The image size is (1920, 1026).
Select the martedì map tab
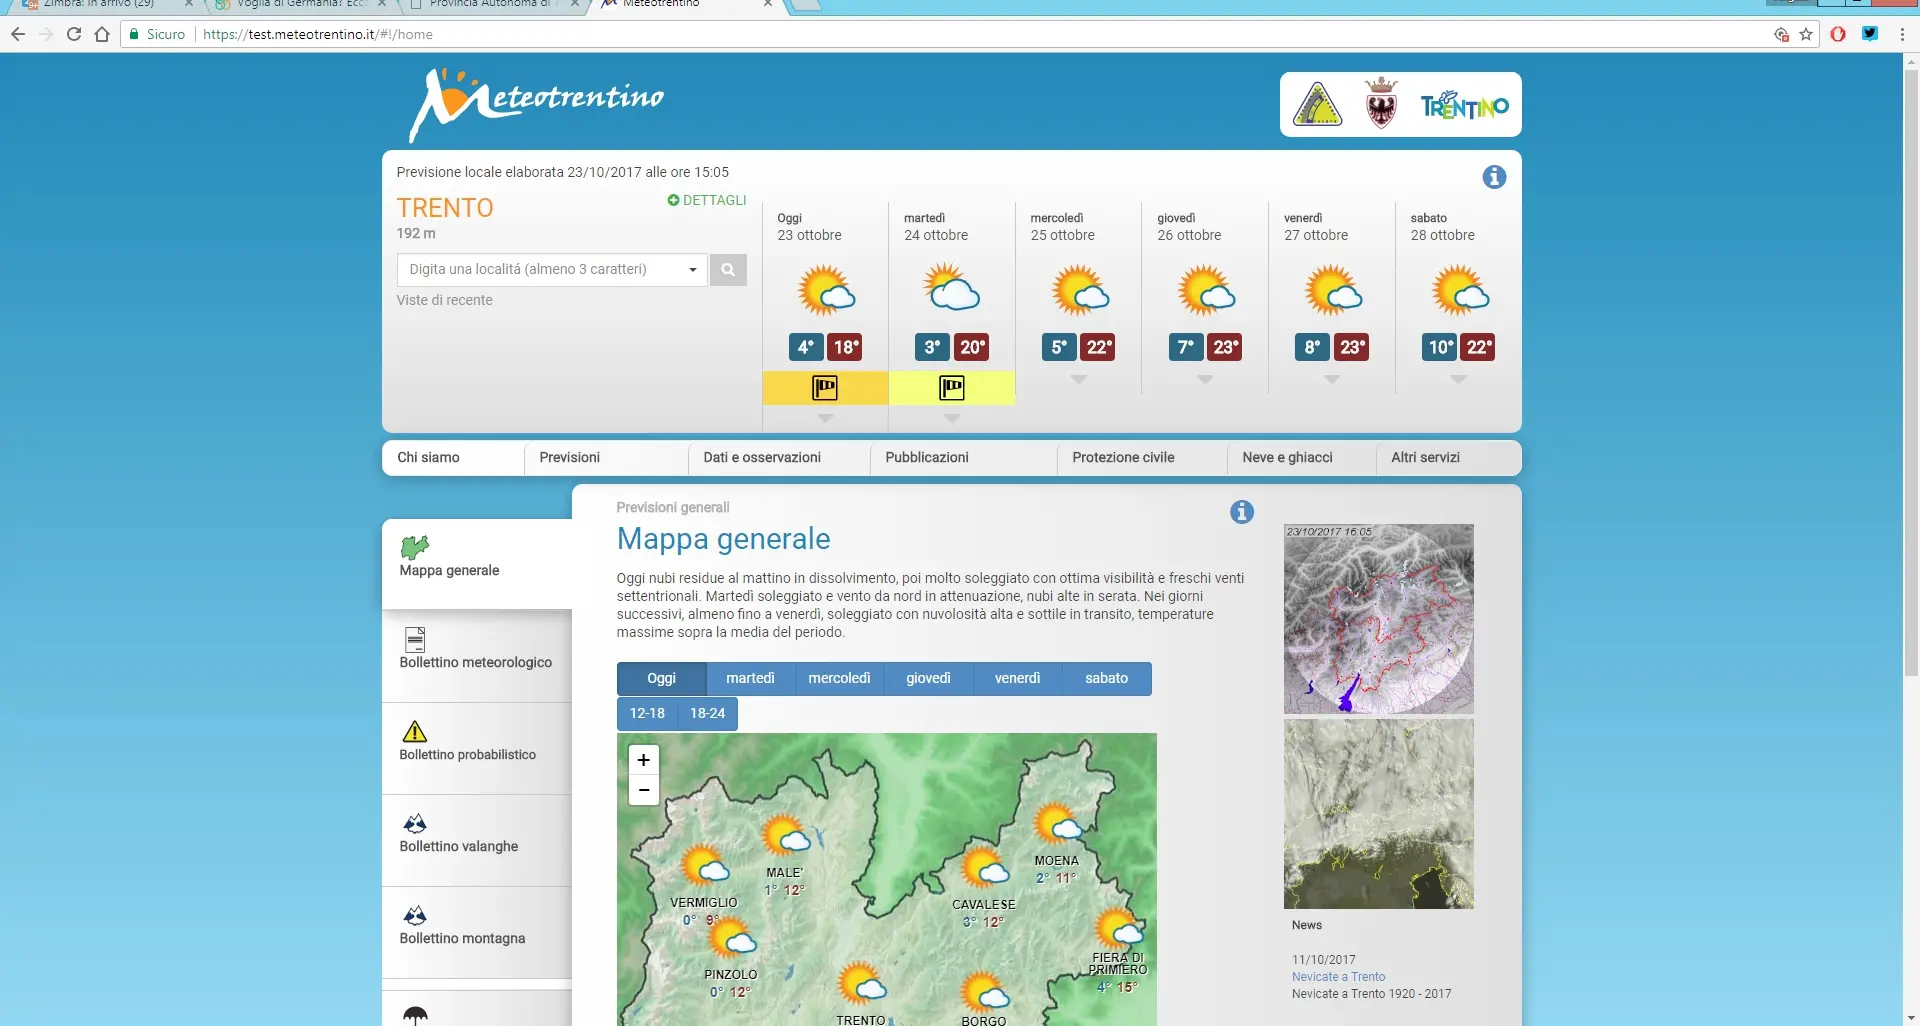tap(750, 679)
